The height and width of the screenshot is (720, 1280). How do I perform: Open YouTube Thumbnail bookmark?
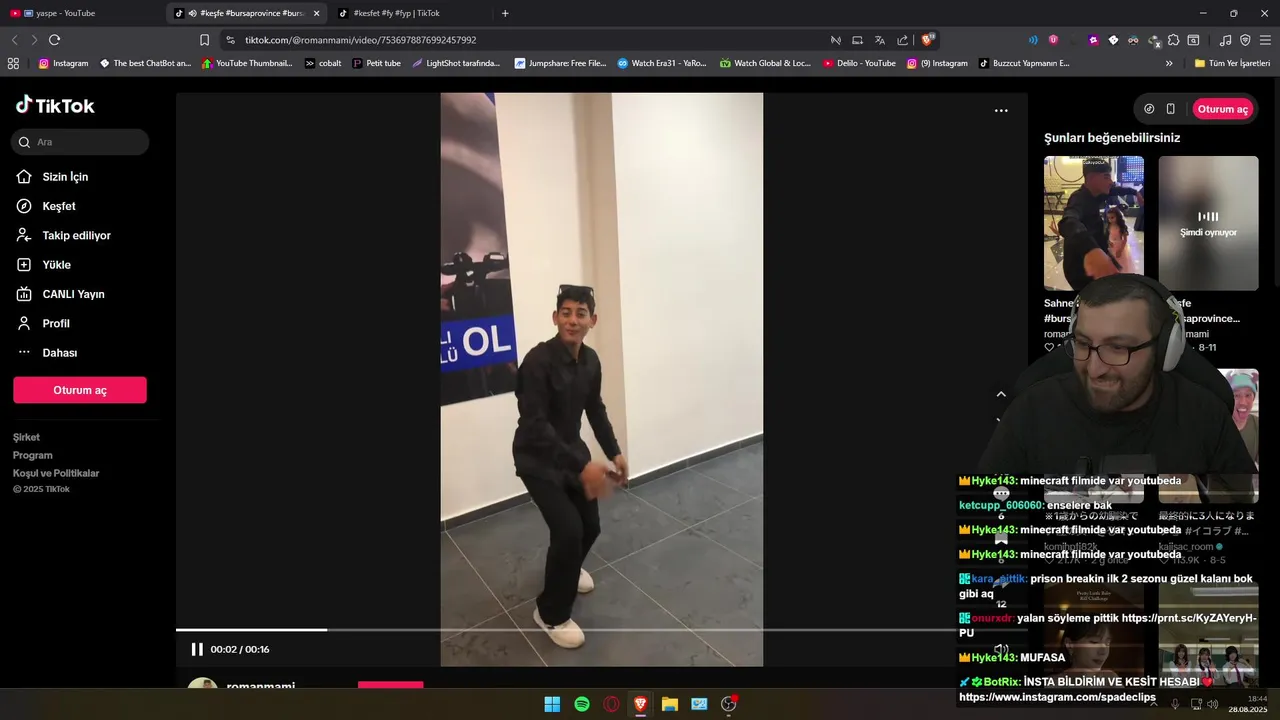247,63
